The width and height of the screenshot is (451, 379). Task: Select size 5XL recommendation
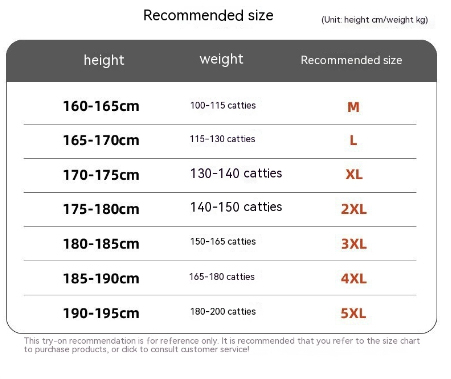[353, 313]
